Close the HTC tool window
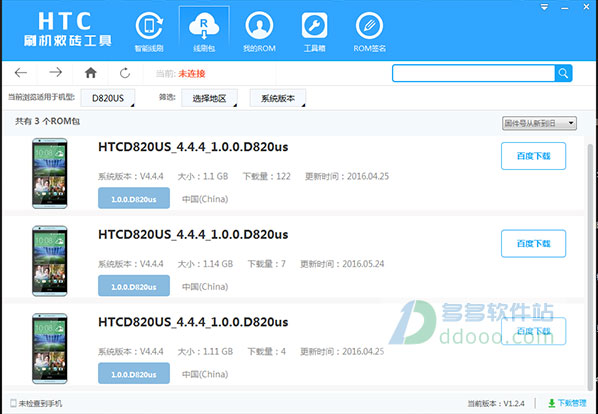The width and height of the screenshot is (598, 414). coord(587,7)
